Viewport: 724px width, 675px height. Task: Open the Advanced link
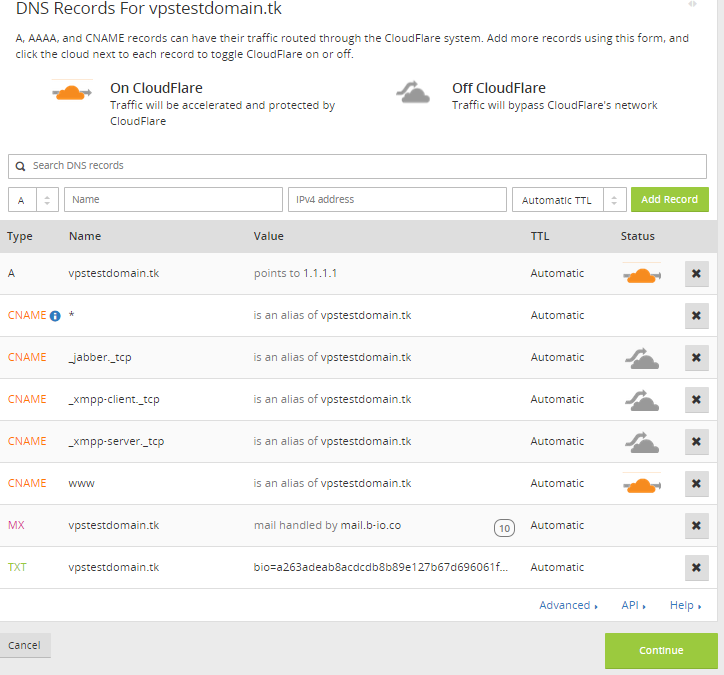[568, 605]
